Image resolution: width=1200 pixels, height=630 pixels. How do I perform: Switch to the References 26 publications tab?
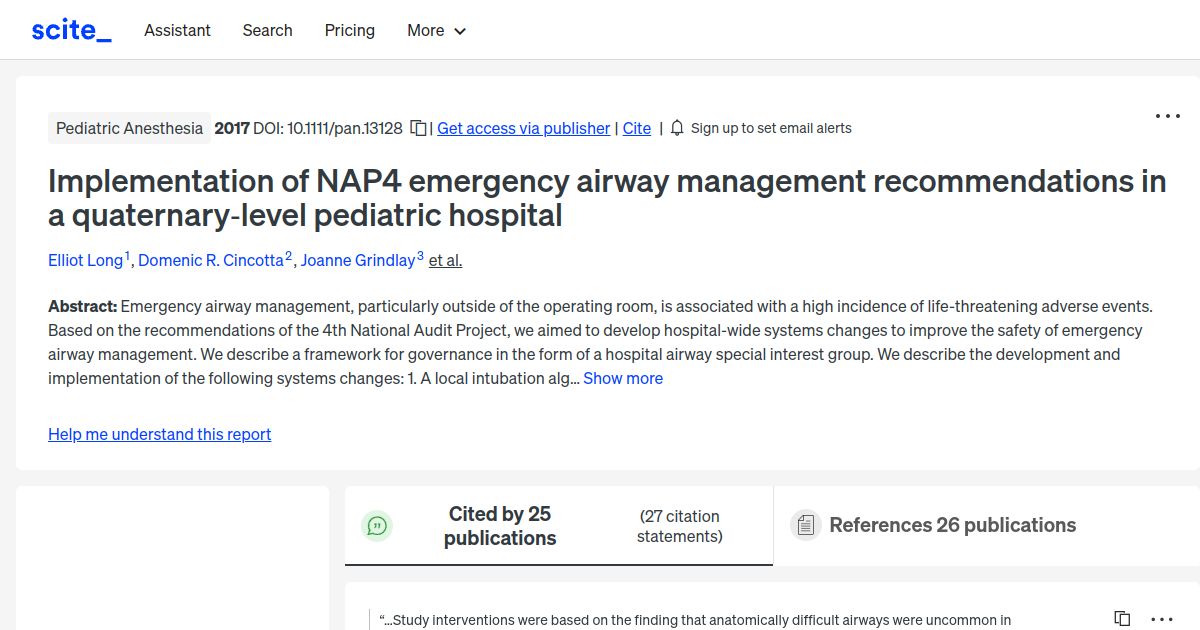(x=951, y=524)
